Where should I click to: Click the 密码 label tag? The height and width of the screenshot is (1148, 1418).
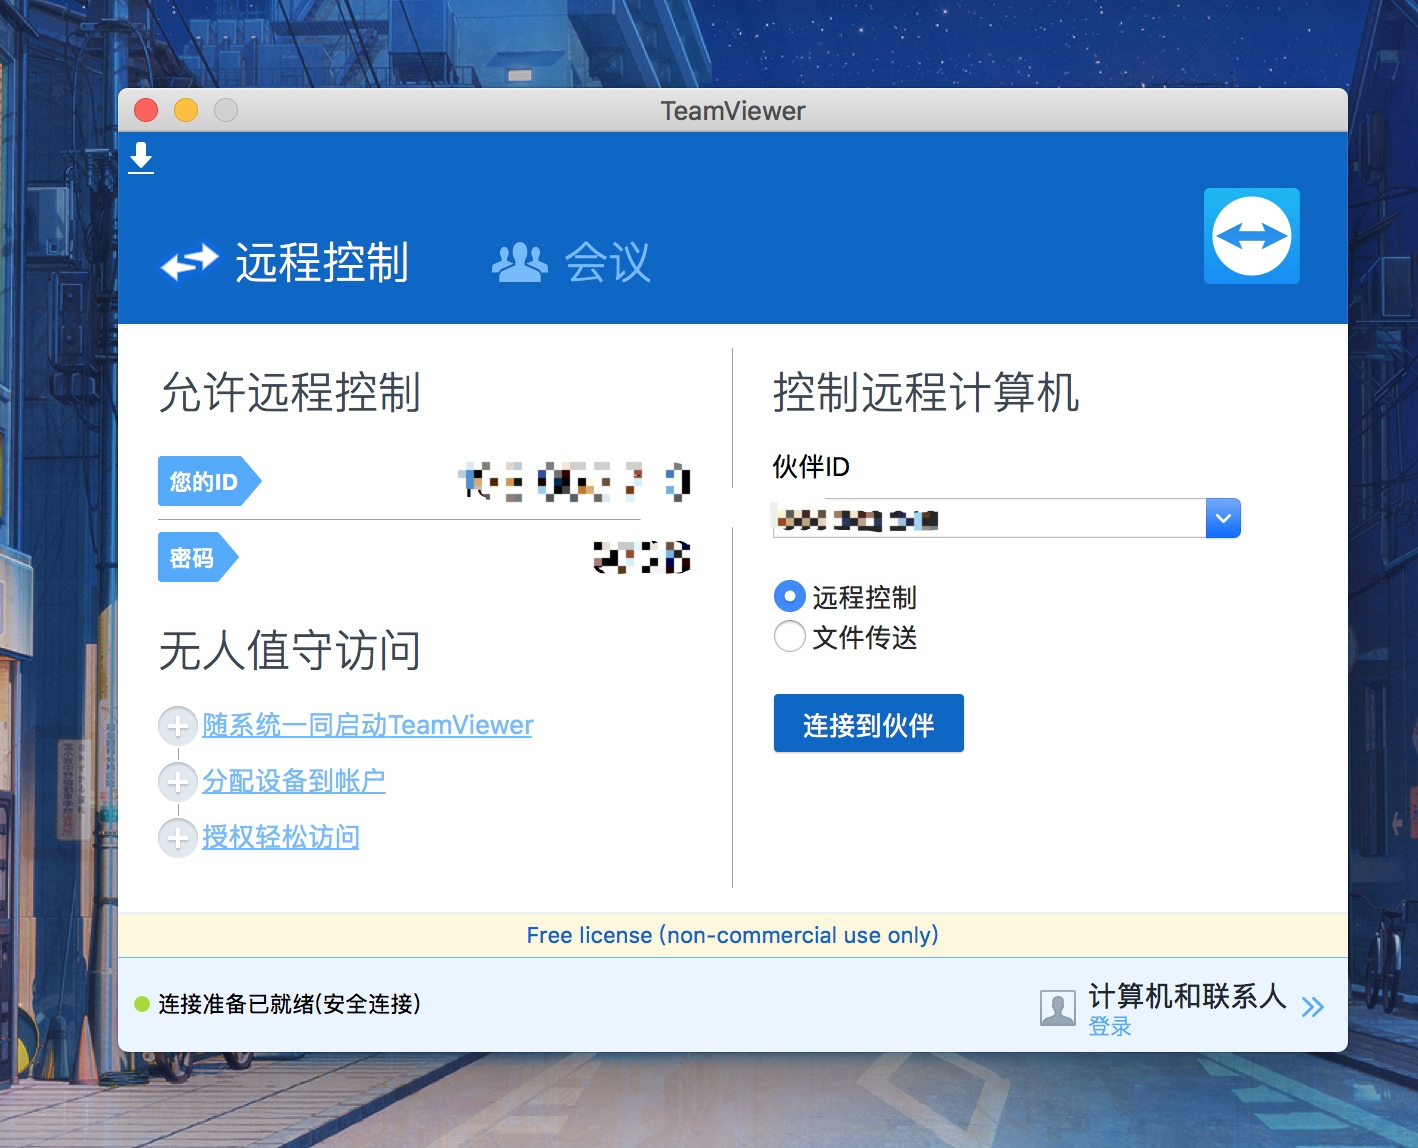click(x=198, y=557)
